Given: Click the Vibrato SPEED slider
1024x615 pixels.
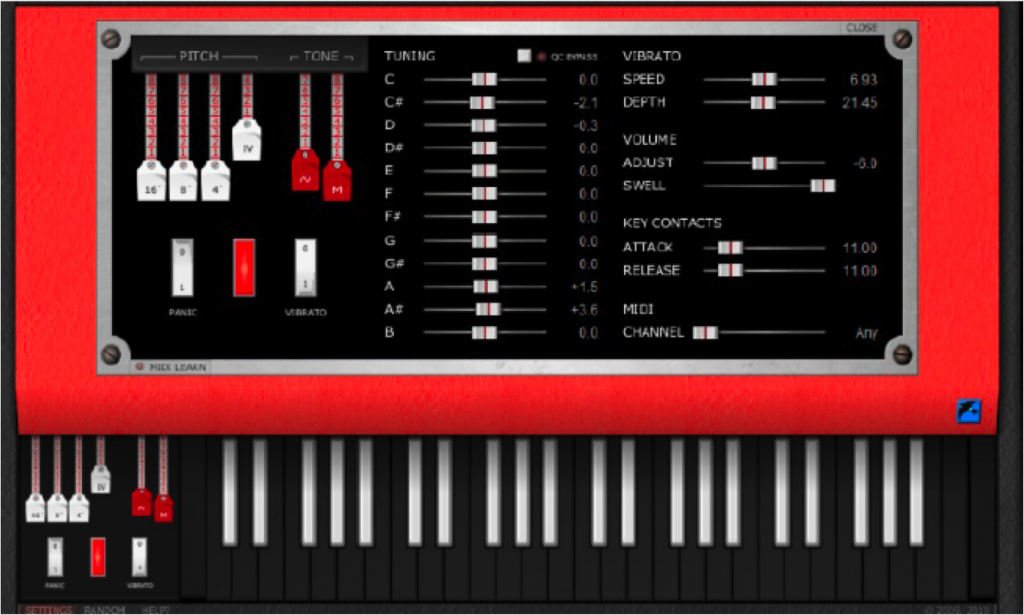Looking at the screenshot, I should [765, 79].
